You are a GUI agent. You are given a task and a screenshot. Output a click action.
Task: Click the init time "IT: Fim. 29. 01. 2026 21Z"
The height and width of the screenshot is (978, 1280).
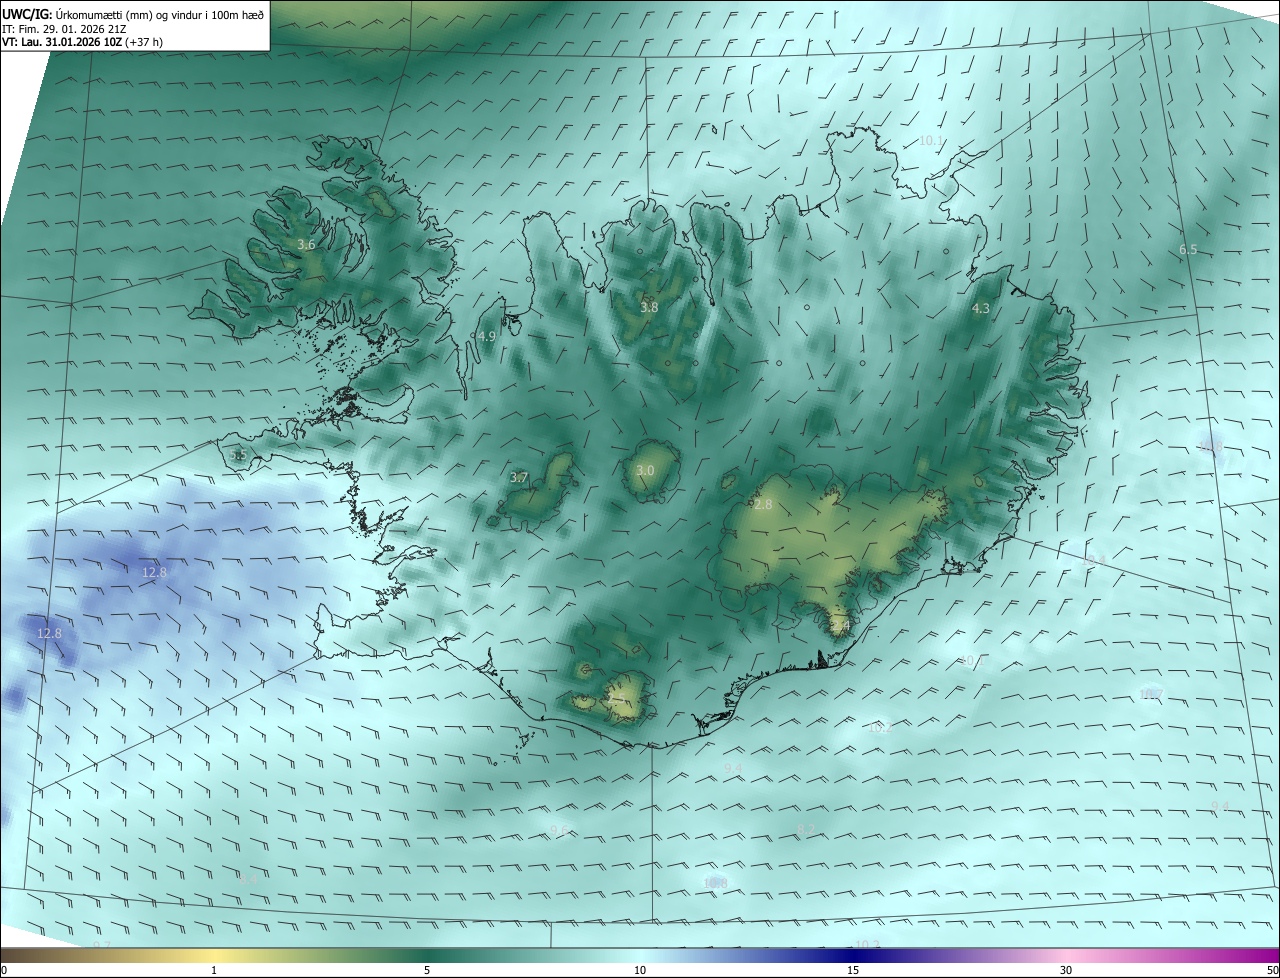coord(63,29)
